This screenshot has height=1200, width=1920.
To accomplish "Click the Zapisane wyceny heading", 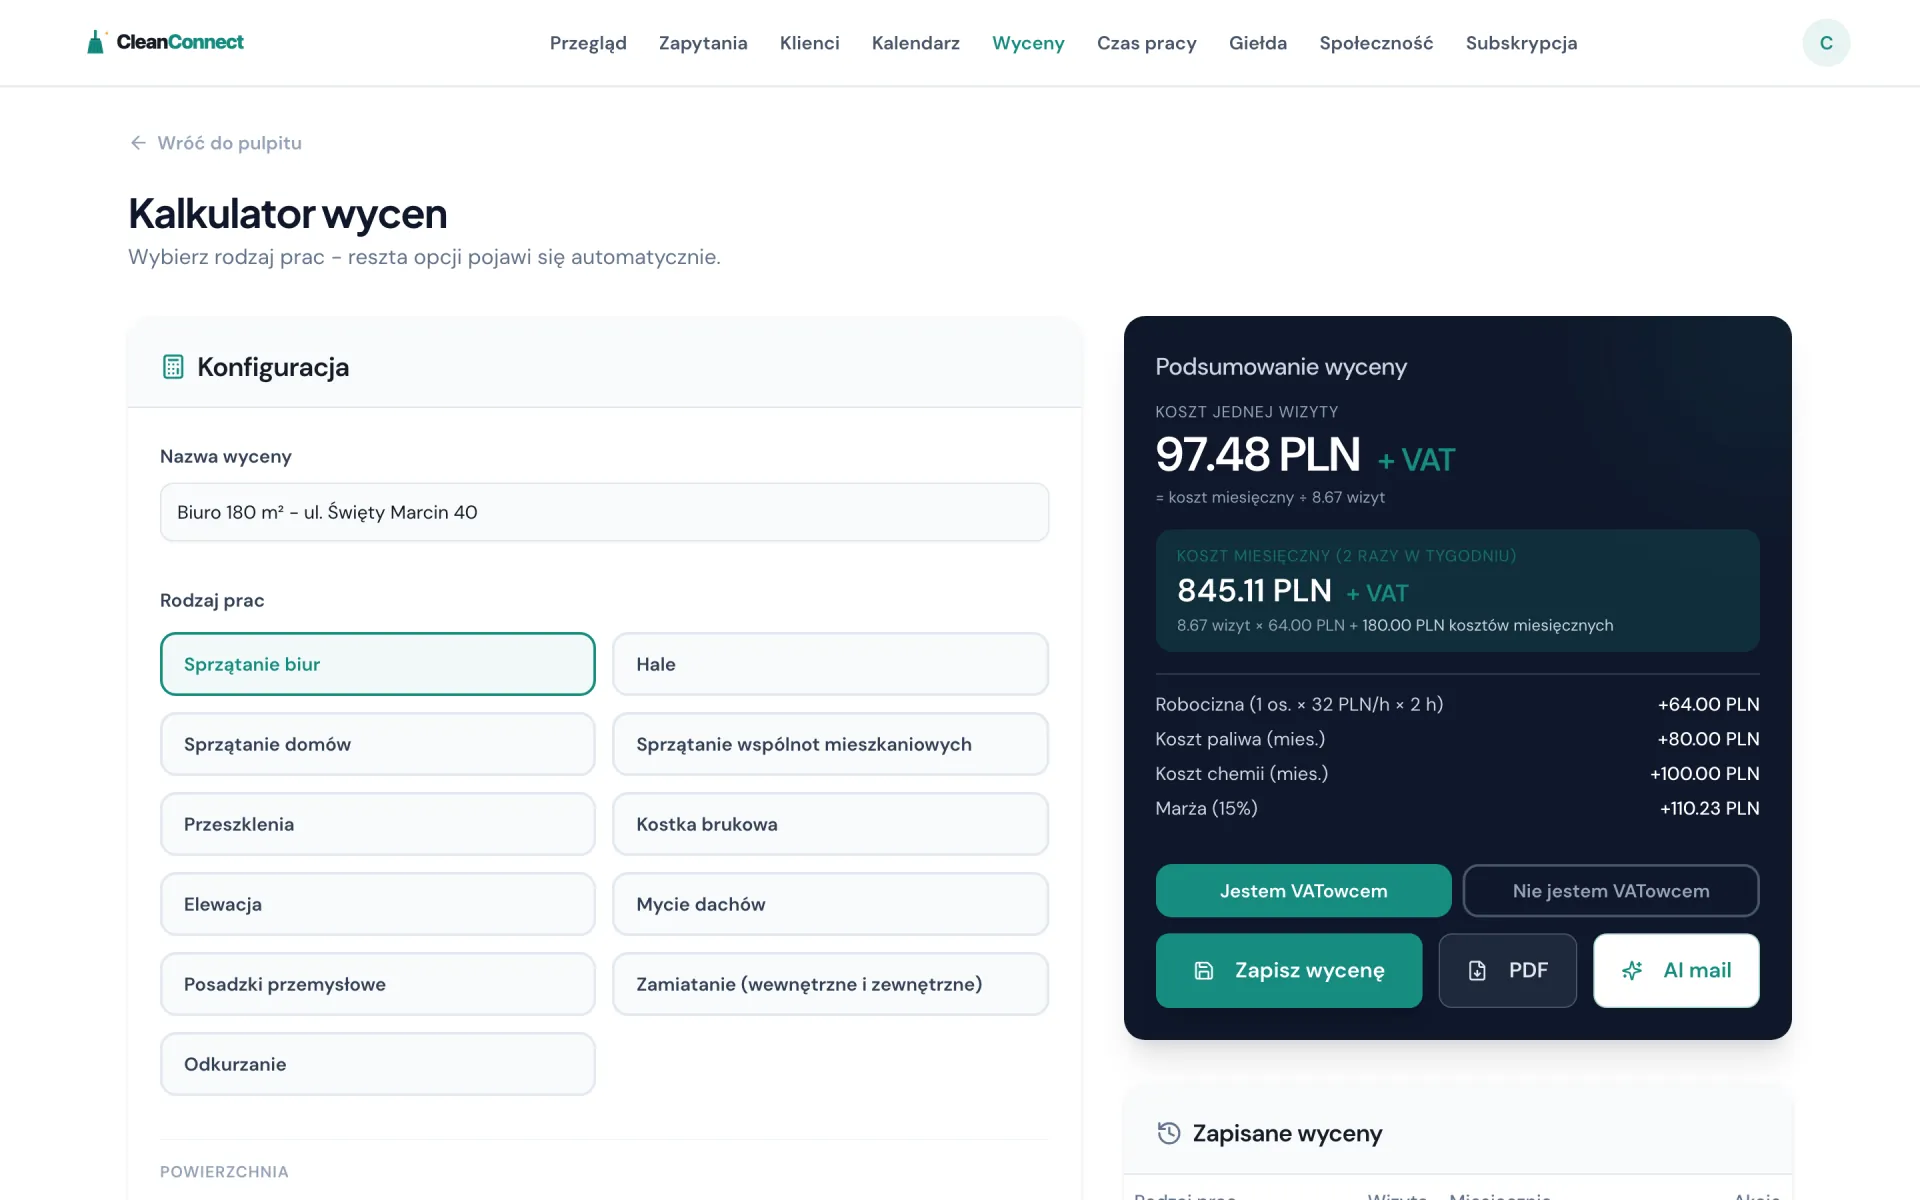I will (1287, 1133).
